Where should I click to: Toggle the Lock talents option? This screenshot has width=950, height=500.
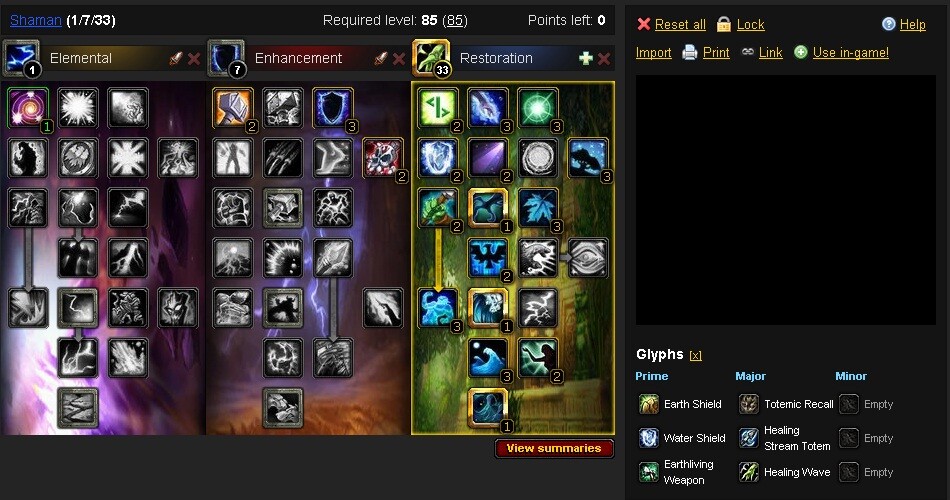[750, 24]
